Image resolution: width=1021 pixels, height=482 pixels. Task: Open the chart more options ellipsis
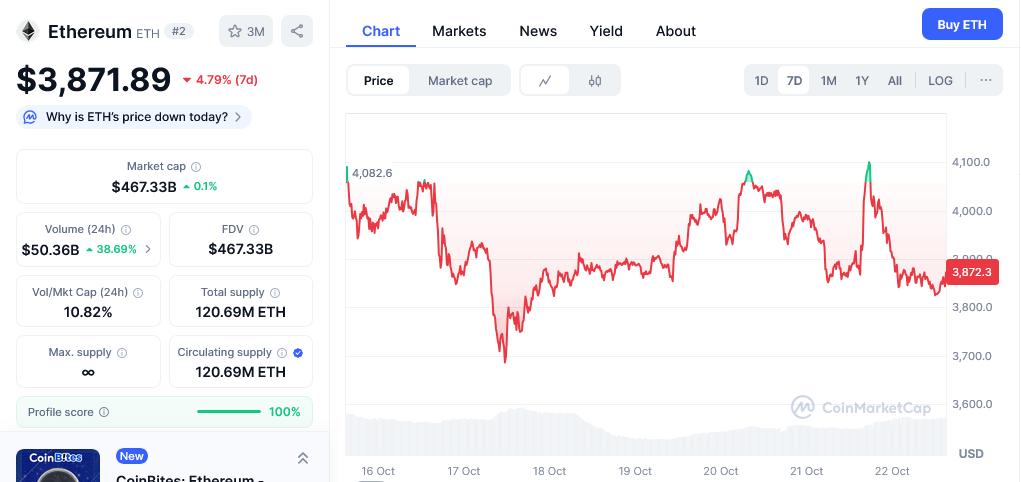986,81
